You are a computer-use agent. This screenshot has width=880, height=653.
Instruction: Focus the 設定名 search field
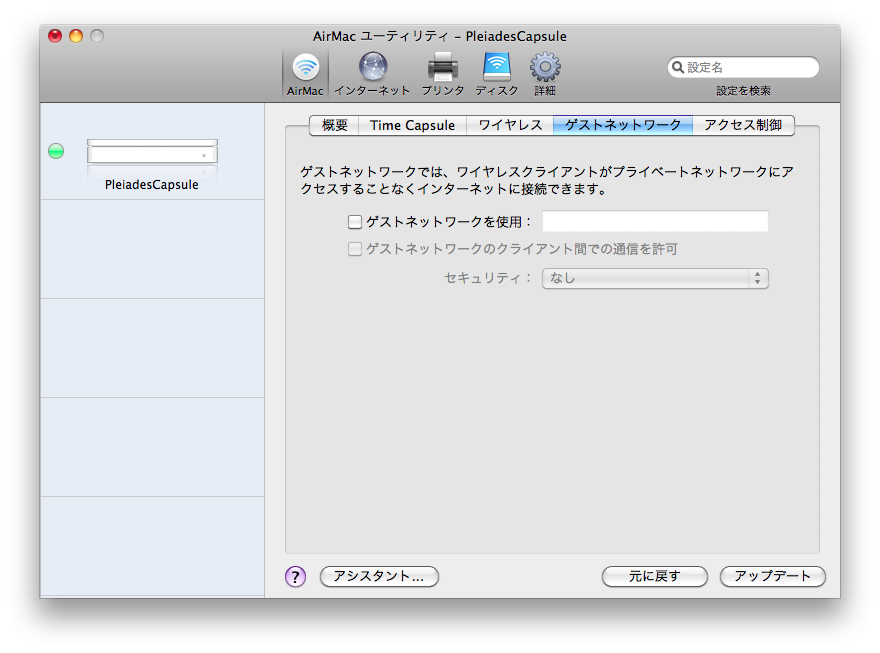pos(743,67)
